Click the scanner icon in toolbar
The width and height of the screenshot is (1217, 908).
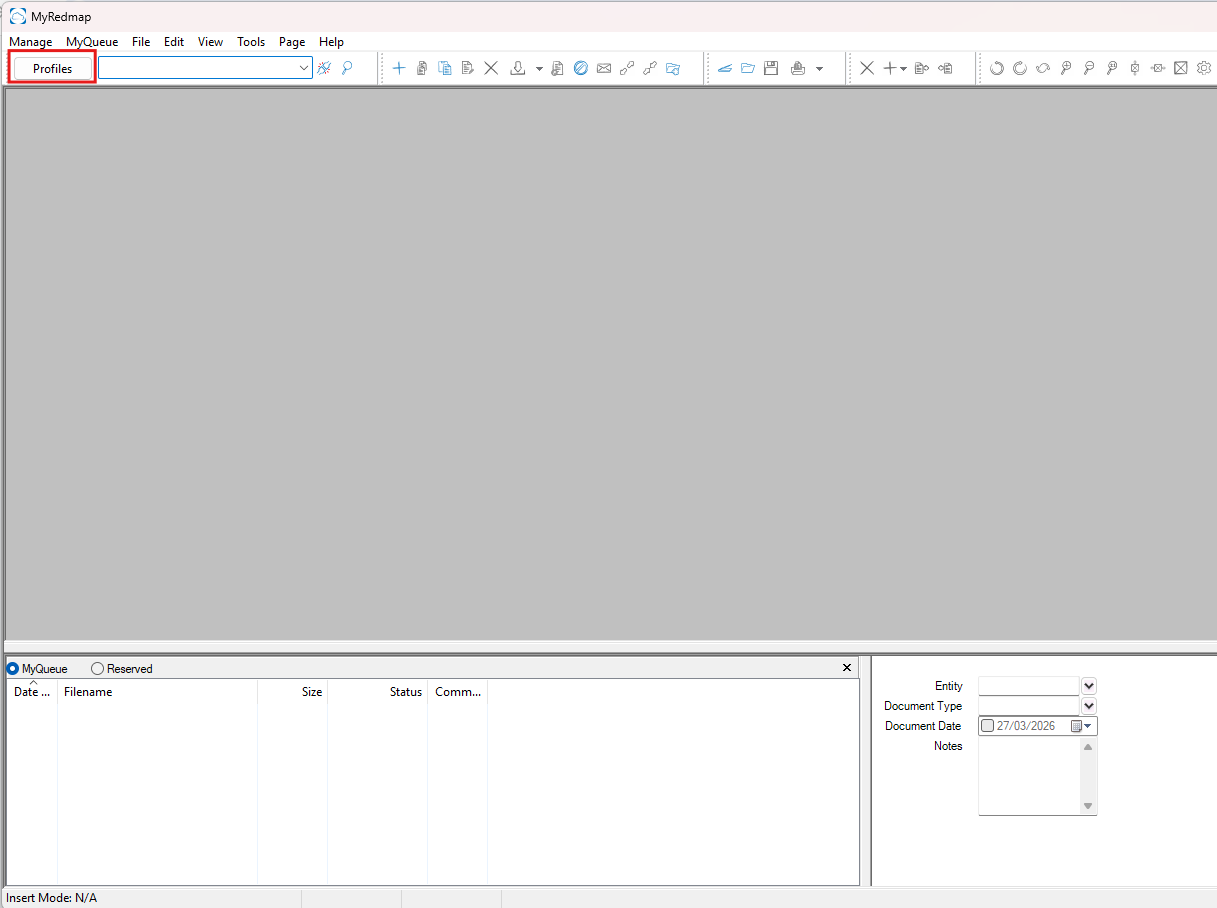click(725, 68)
